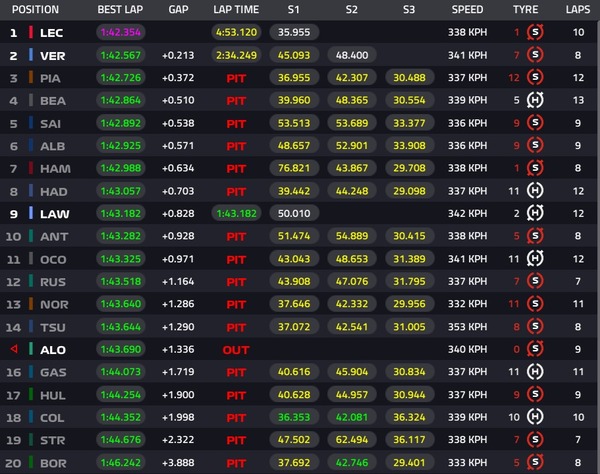Click COL's green S2 time 42.081
Image resolution: width=600 pixels, height=474 pixels.
point(351,417)
